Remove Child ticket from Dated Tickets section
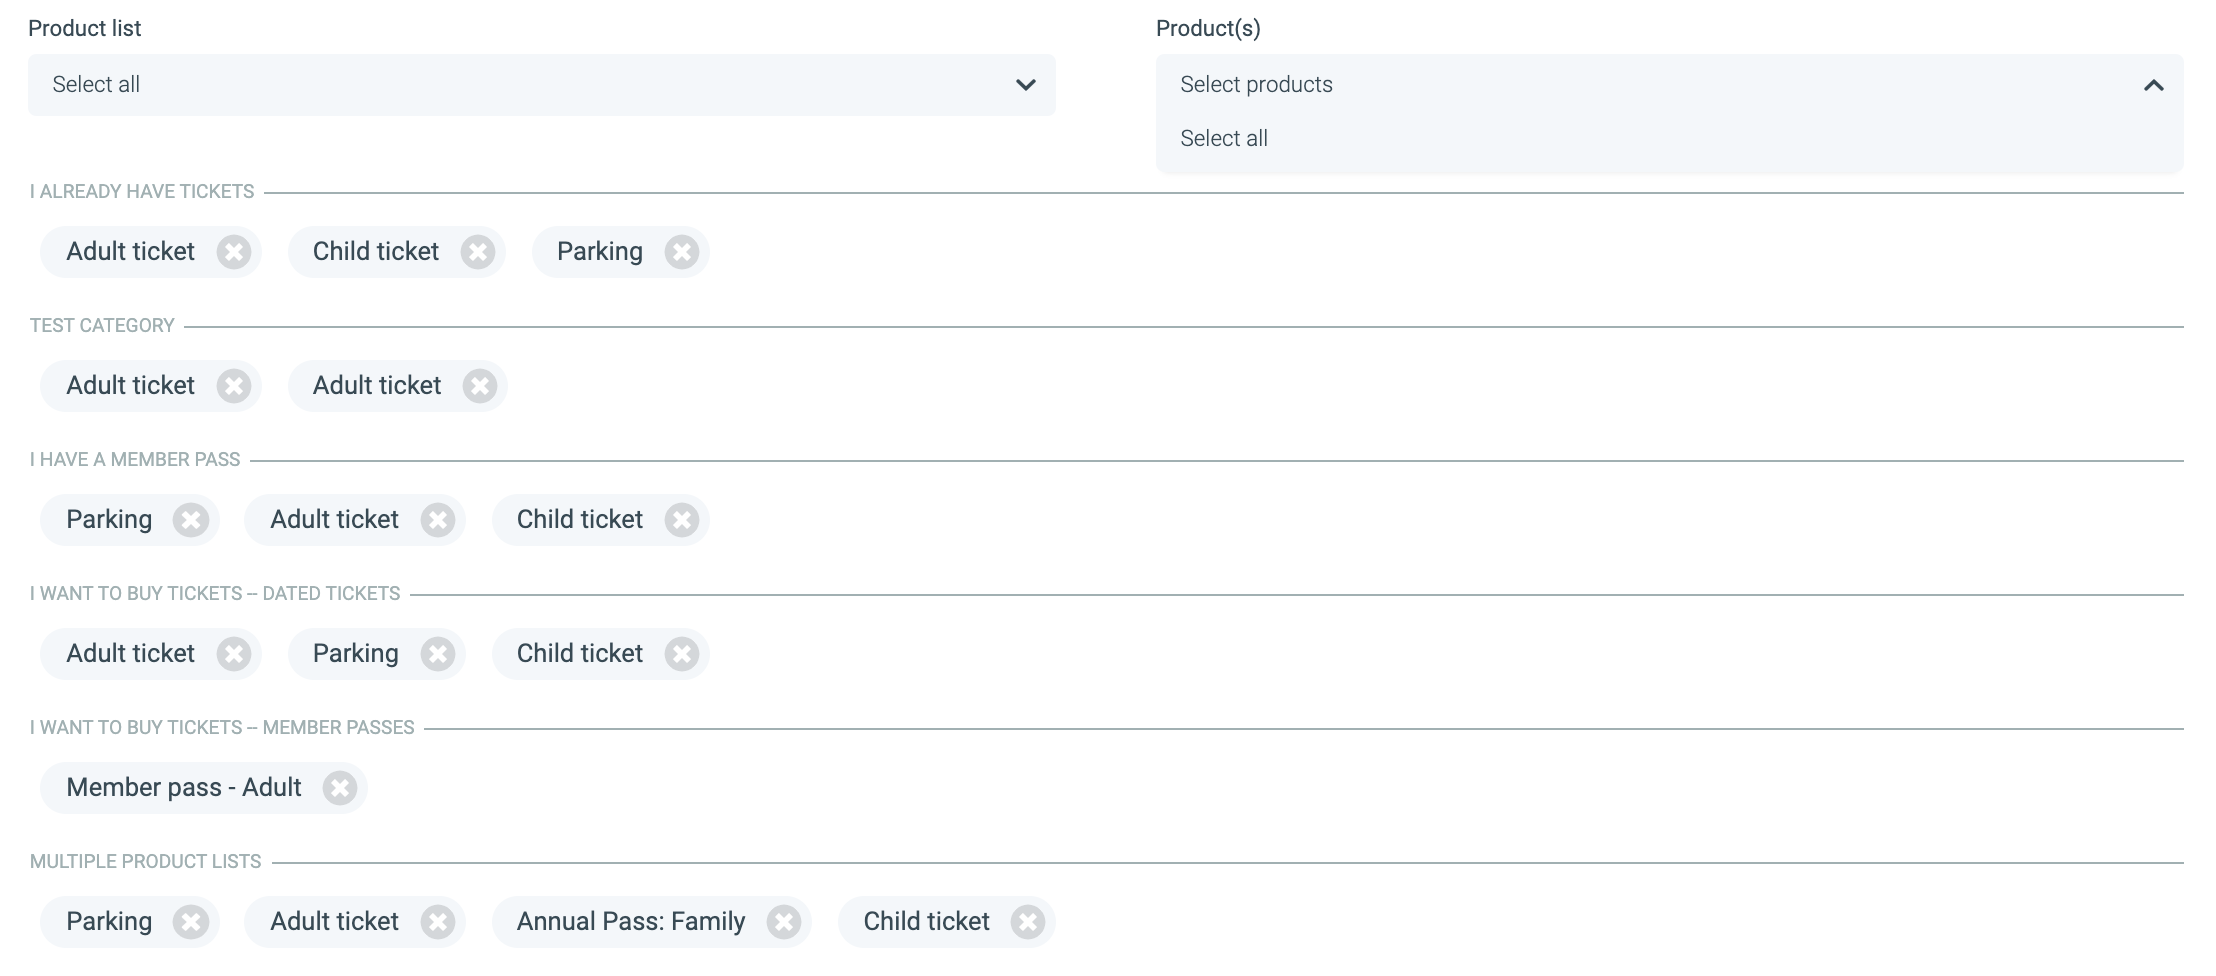This screenshot has height=976, width=2216. coord(682,654)
